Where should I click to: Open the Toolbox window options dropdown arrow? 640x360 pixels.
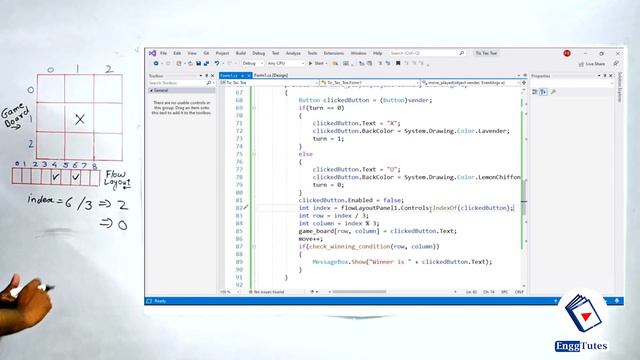pyautogui.click(x=201, y=76)
